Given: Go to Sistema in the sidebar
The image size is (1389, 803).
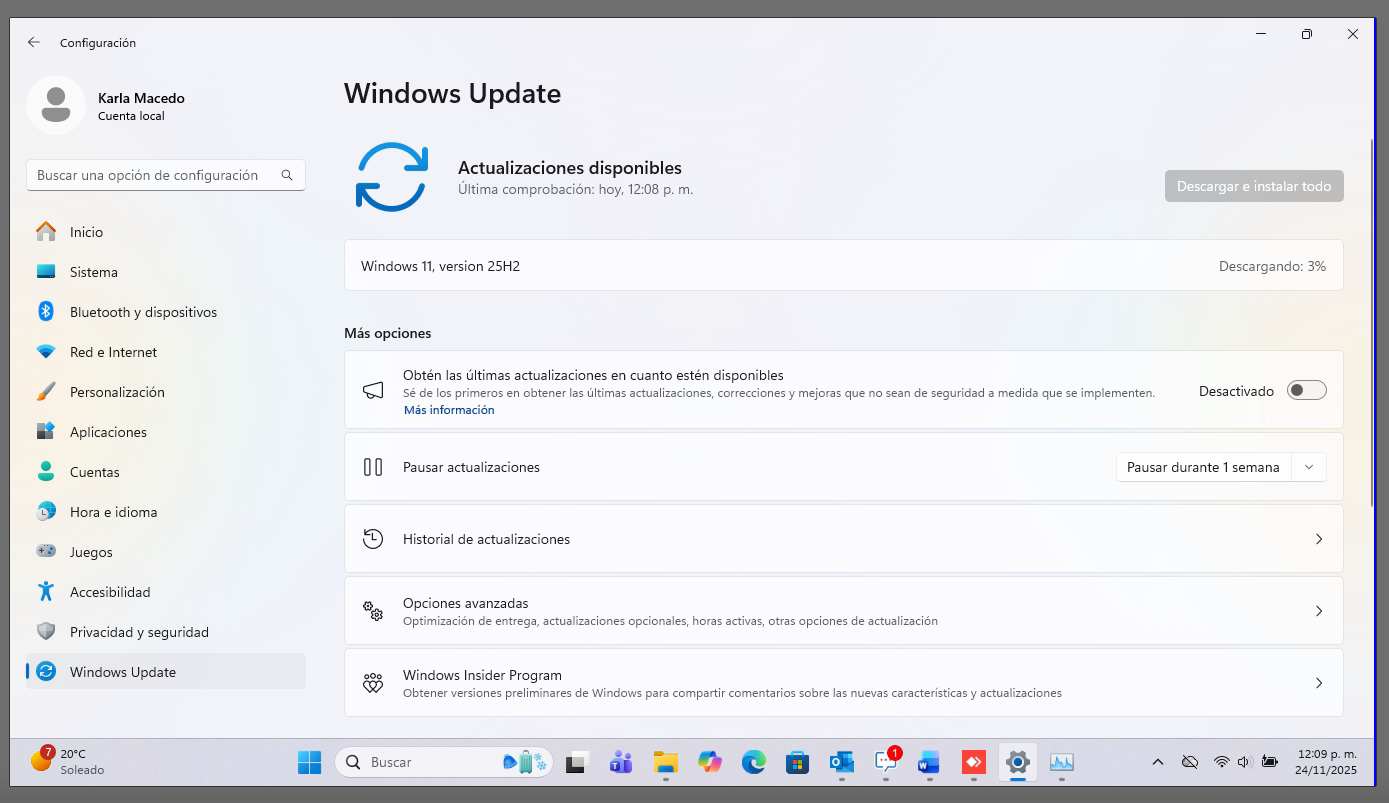Looking at the screenshot, I should pos(94,272).
